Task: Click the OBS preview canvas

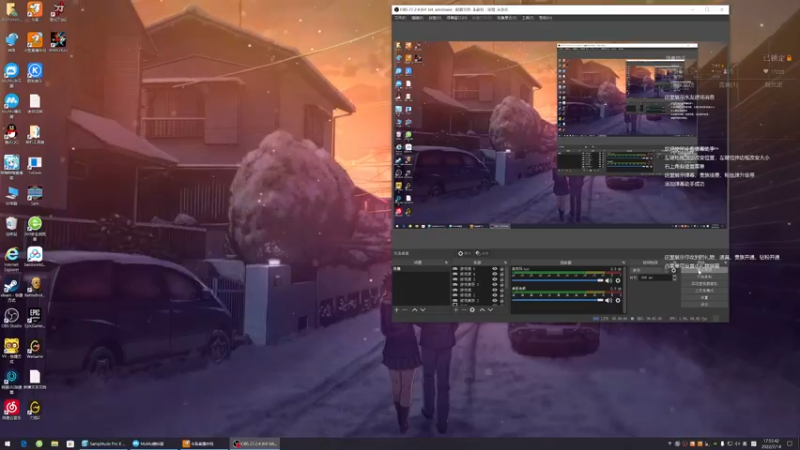Action: tap(560, 135)
